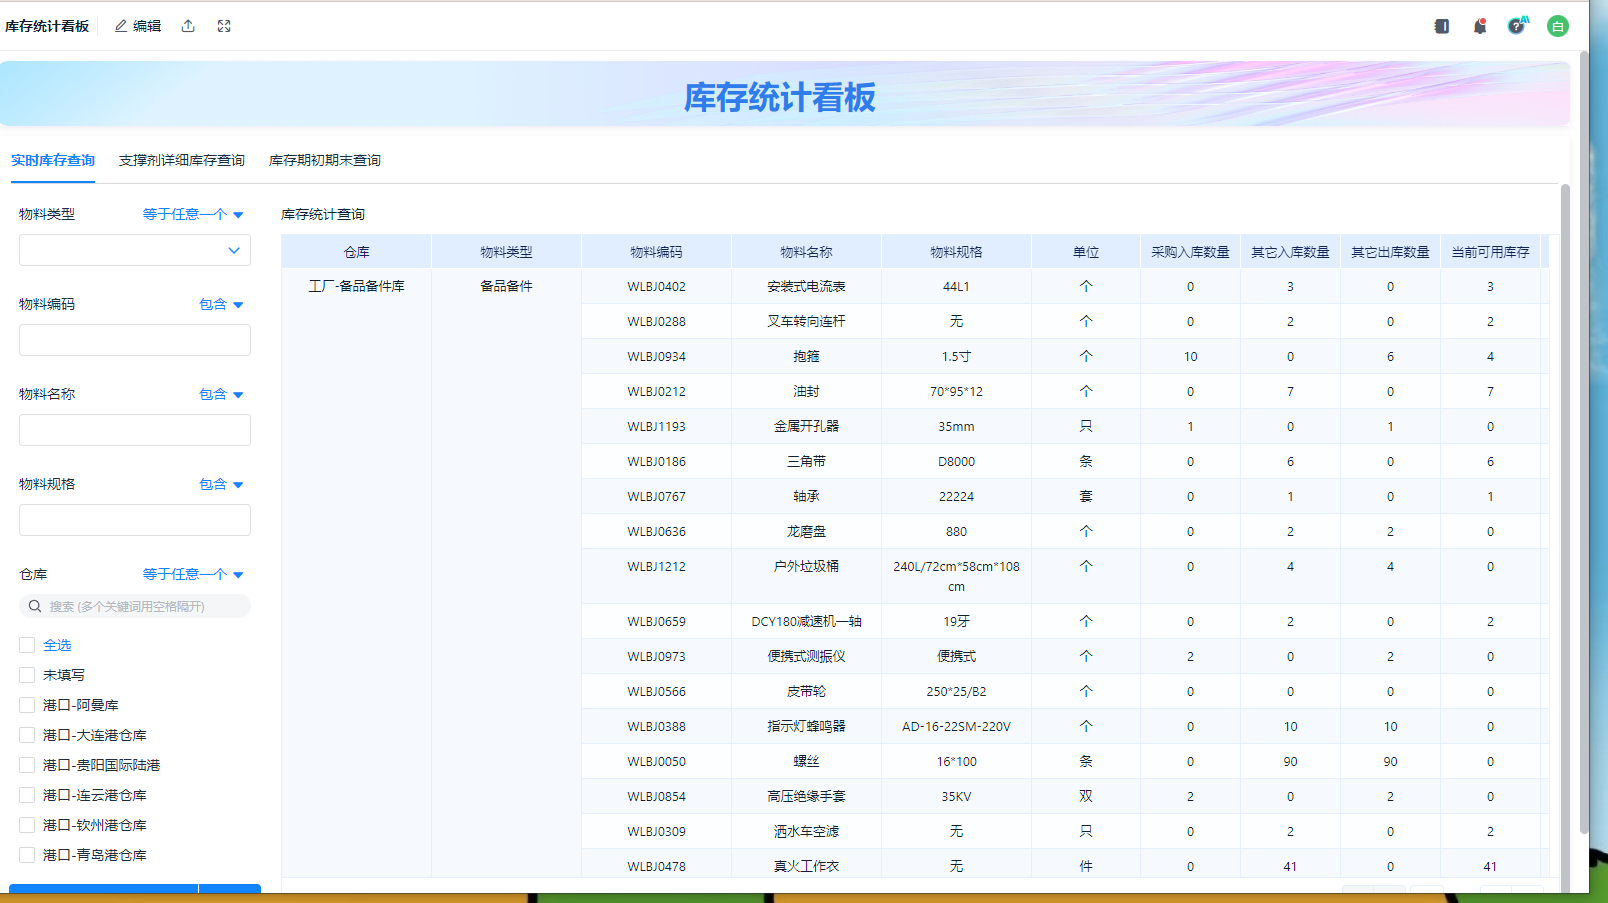Viewport: 1608px width, 903px height.
Task: Open the 物料类型 value select box
Action: pos(135,250)
